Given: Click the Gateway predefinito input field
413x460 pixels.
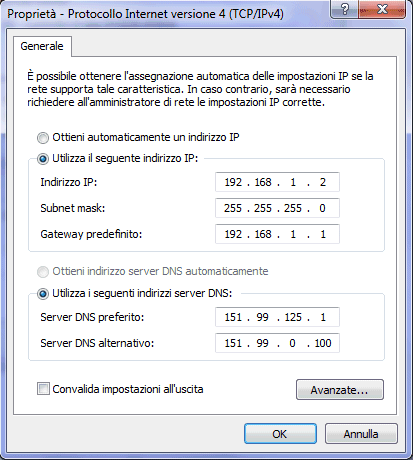Looking at the screenshot, I should [x=277, y=234].
